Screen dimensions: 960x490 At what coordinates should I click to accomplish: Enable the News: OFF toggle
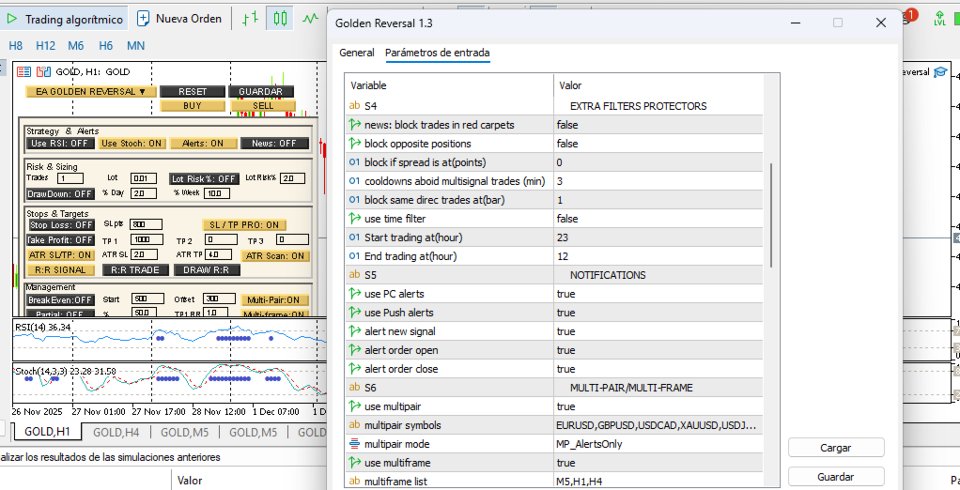pyautogui.click(x=275, y=143)
